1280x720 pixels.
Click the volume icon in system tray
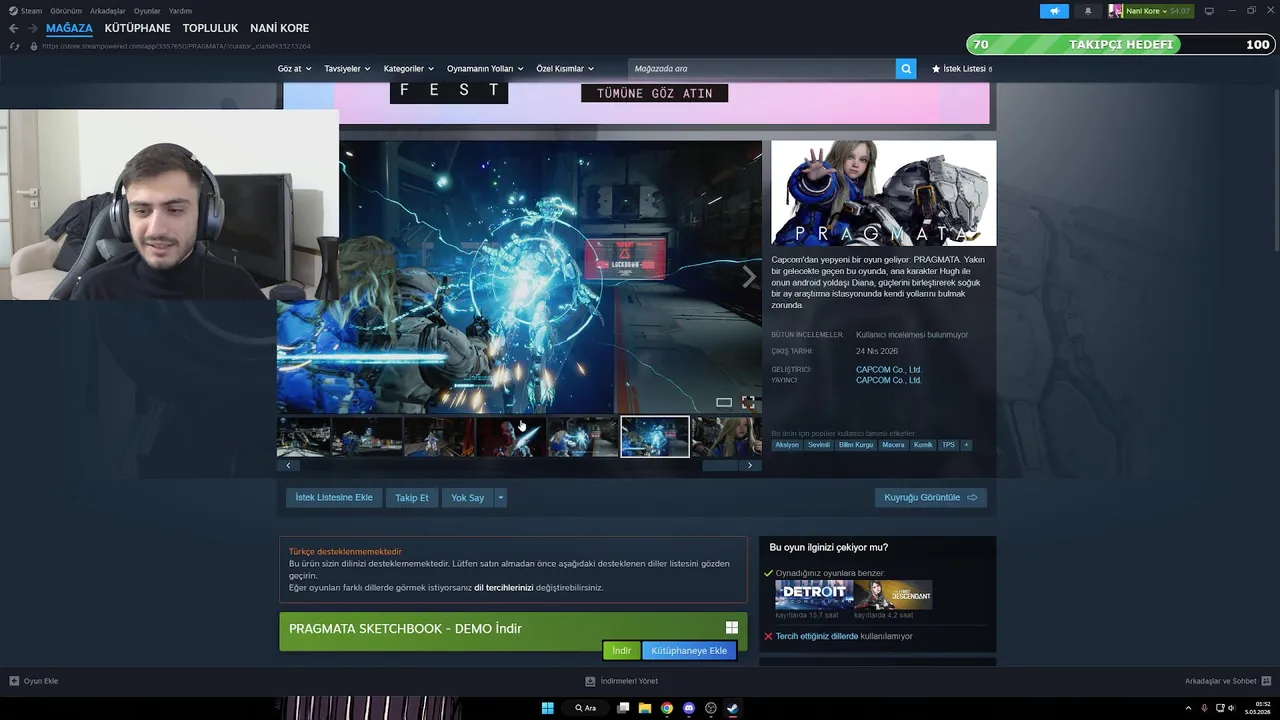click(x=1230, y=708)
